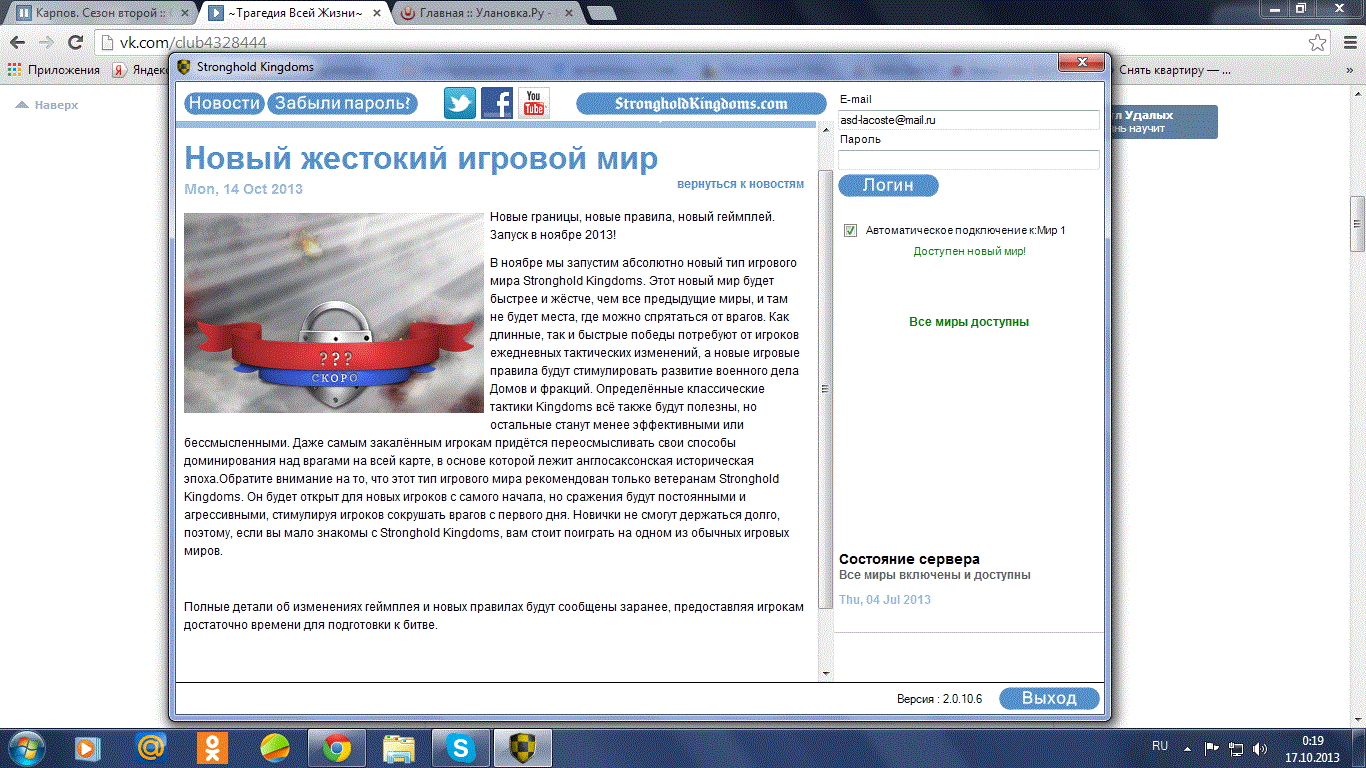Screen dimensions: 1366x768
Task: Open a new browser tab
Action: [601, 14]
